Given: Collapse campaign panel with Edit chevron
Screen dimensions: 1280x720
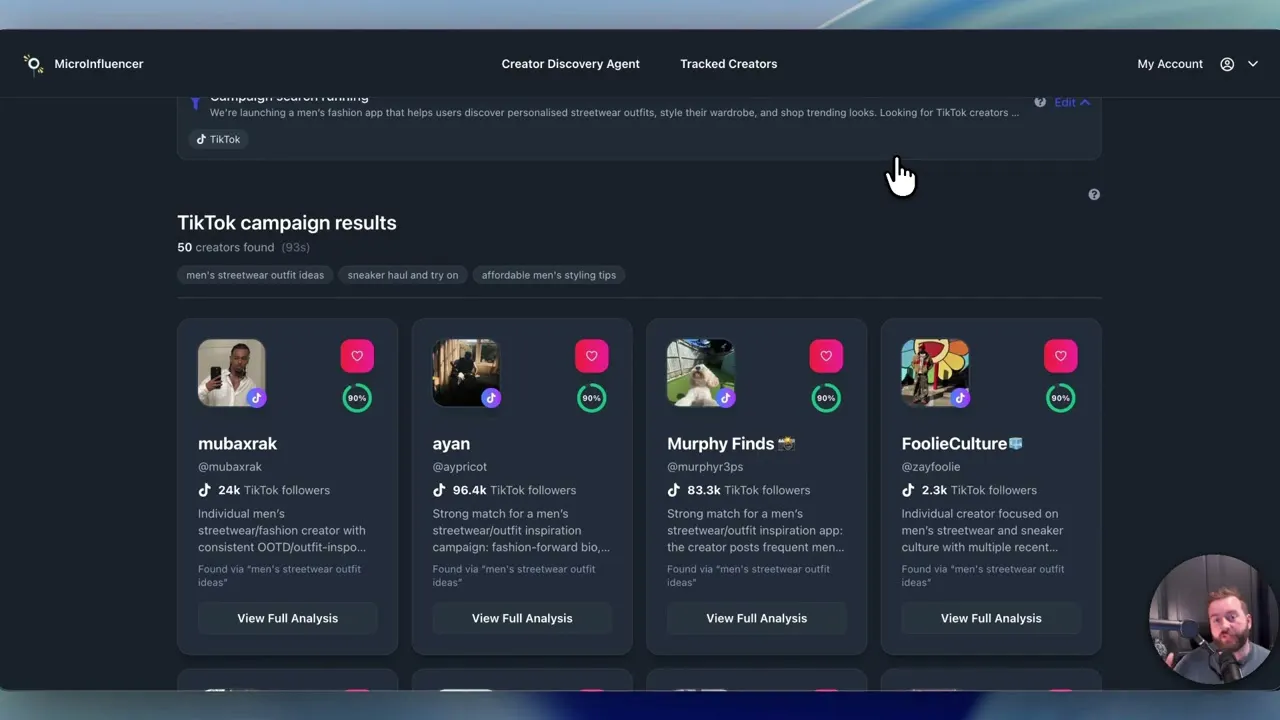Looking at the screenshot, I should coord(1085,102).
